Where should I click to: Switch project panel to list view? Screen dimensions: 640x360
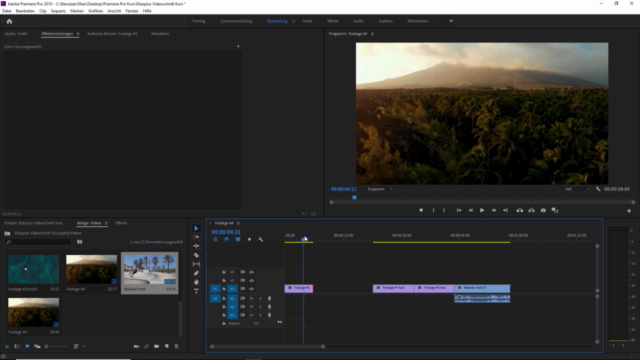17,346
